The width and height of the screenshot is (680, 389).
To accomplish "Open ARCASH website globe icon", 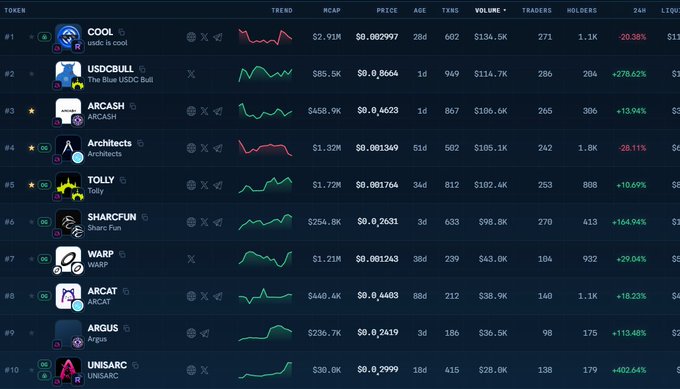I will click(x=191, y=111).
